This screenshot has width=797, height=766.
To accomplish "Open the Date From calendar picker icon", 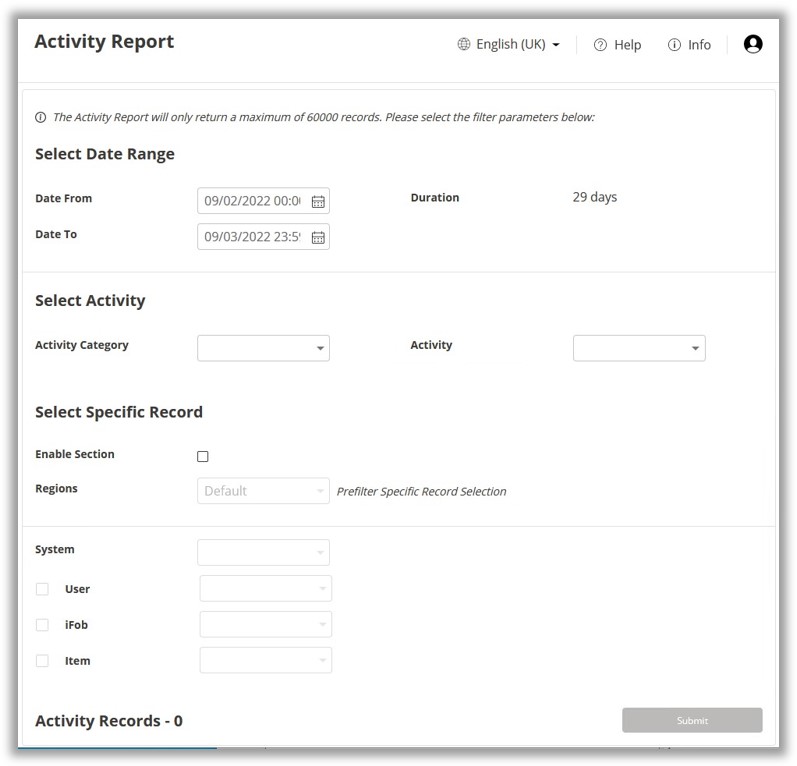I will click(x=318, y=201).
